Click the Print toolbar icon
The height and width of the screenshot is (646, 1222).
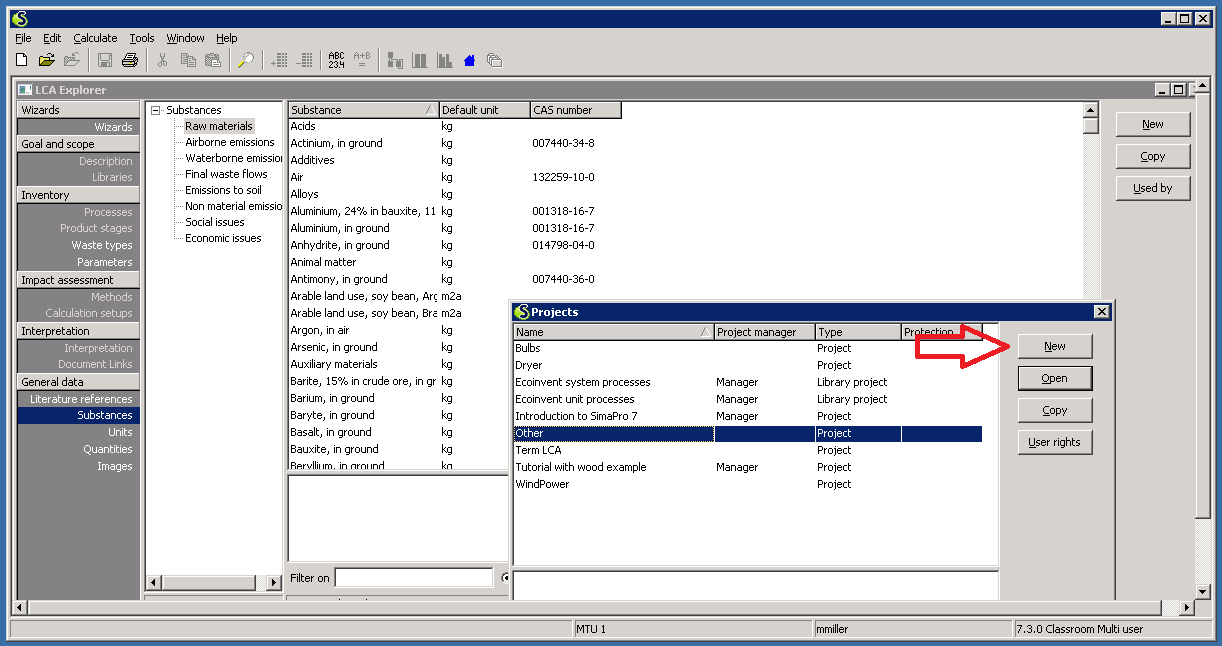[x=129, y=61]
